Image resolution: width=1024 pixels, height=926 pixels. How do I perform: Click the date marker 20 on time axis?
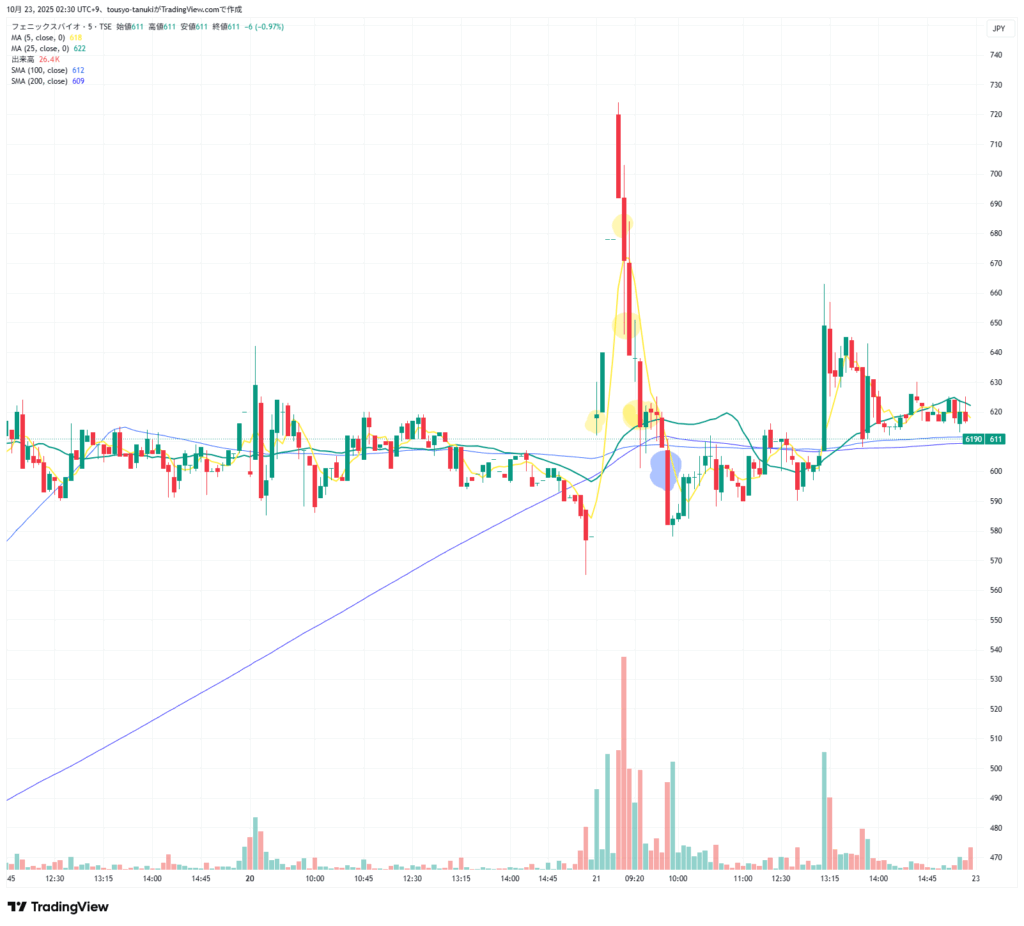tap(250, 878)
